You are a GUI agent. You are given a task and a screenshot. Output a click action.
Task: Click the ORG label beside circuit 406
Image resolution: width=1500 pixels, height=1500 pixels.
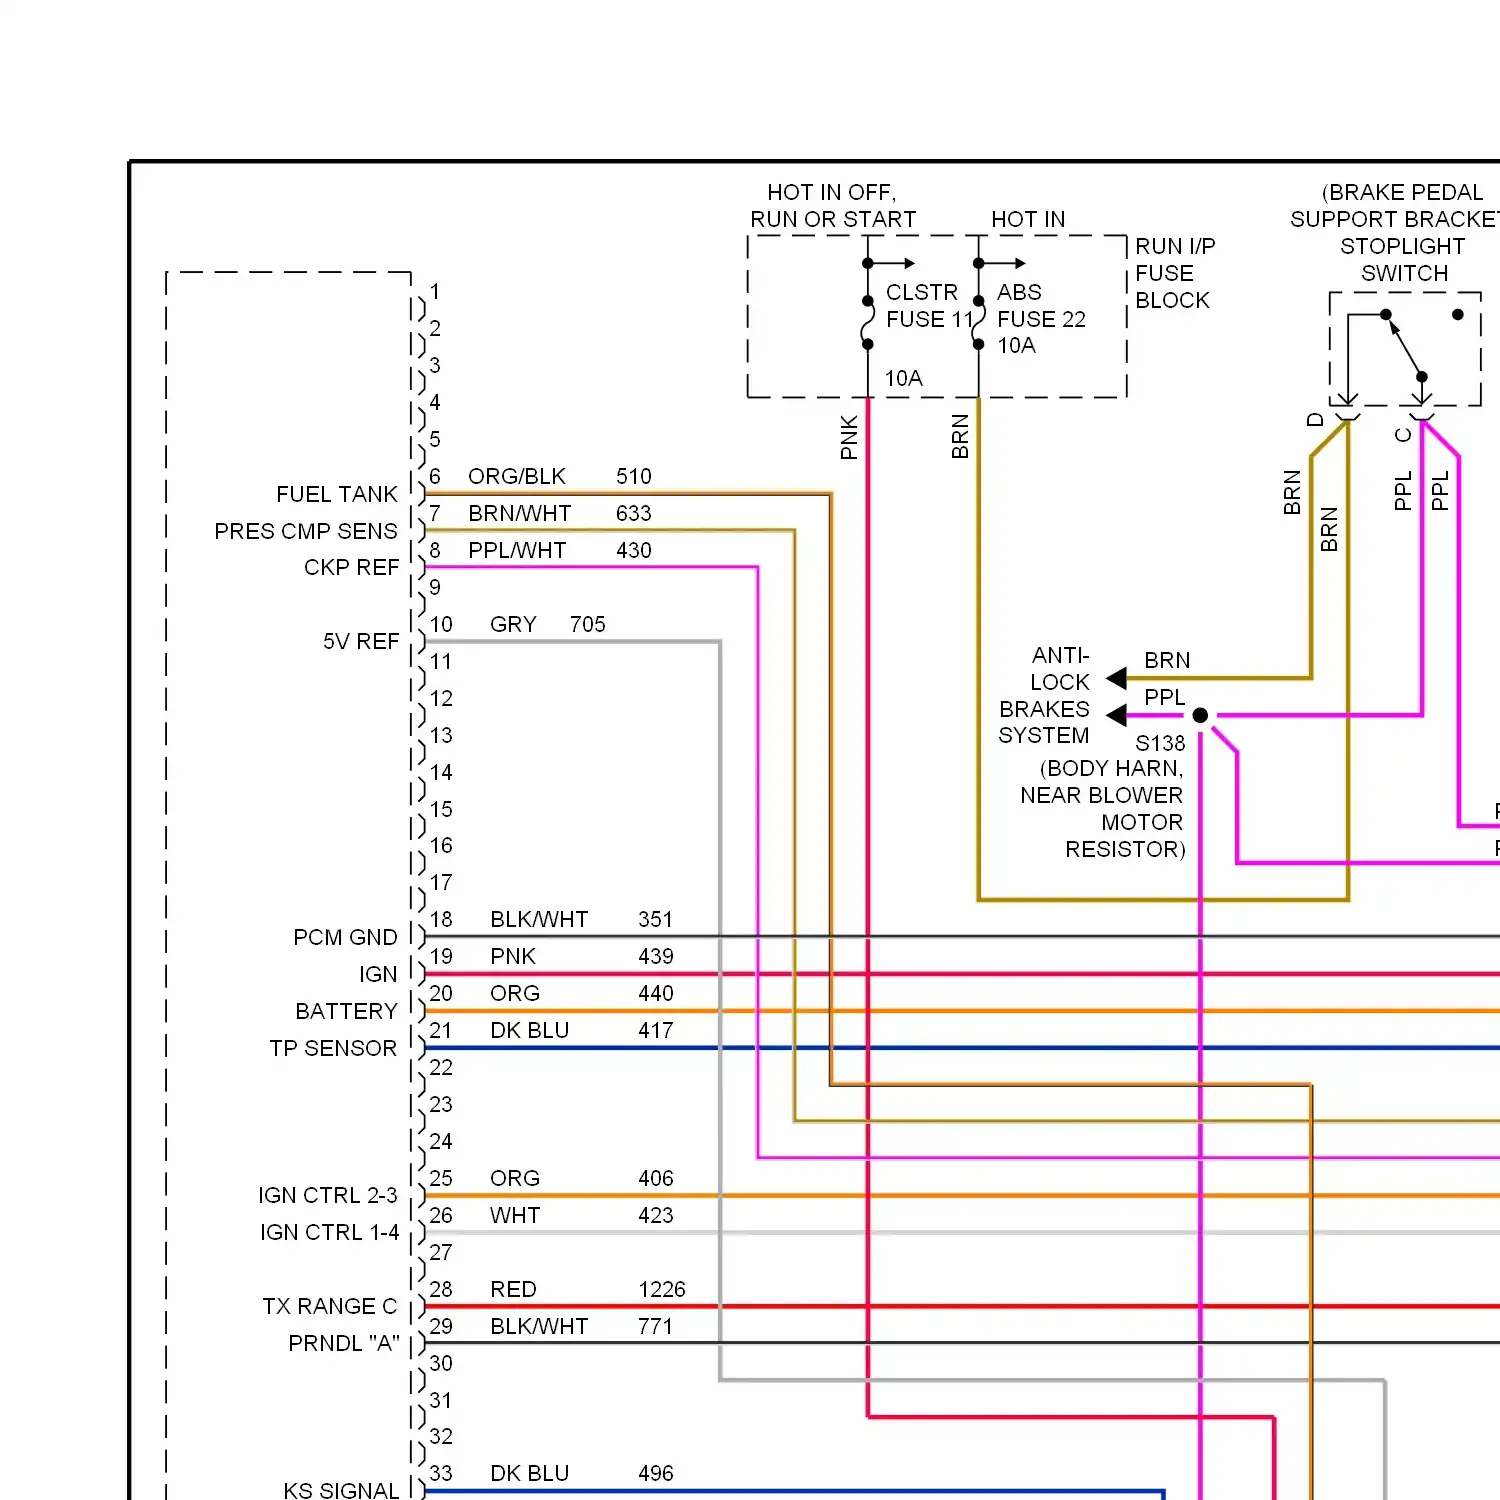pyautogui.click(x=514, y=1178)
